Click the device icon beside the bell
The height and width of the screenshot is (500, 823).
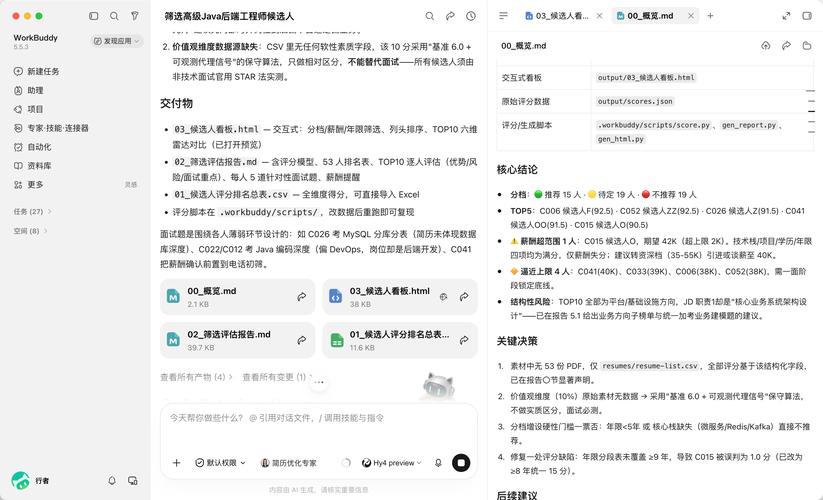point(133,480)
